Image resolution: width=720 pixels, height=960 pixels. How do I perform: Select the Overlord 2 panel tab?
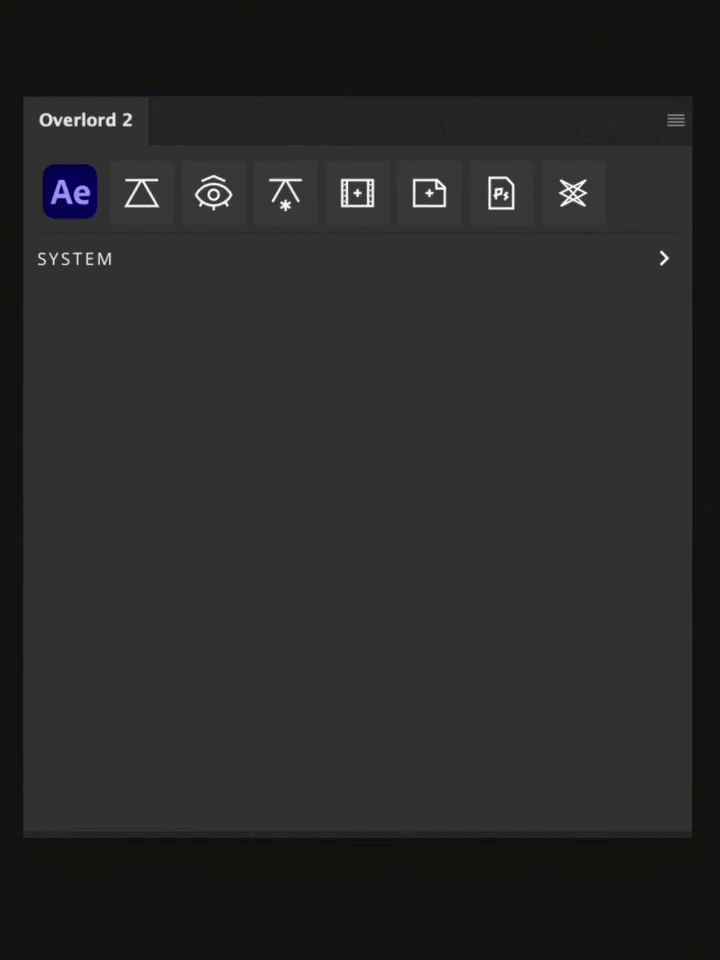(86, 120)
